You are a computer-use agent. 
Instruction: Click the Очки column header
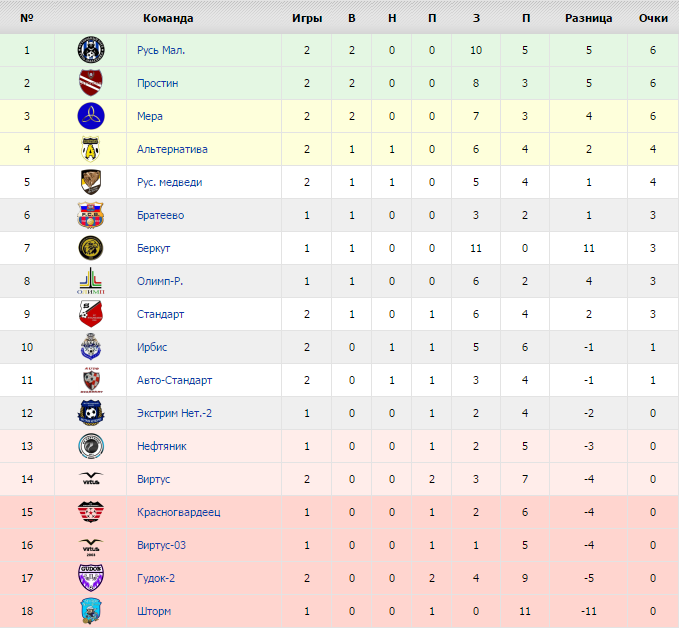pos(653,18)
